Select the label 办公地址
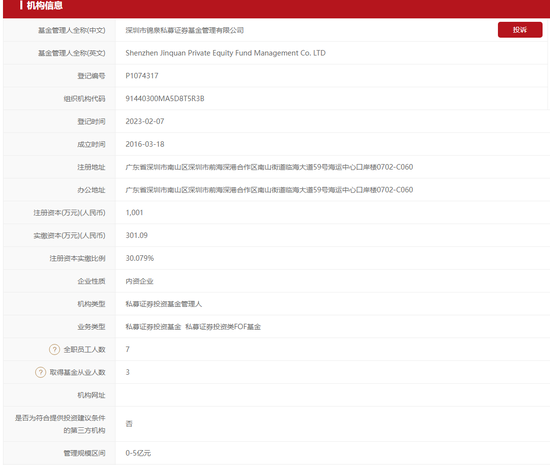Image resolution: width=550 pixels, height=465 pixels. 91,190
